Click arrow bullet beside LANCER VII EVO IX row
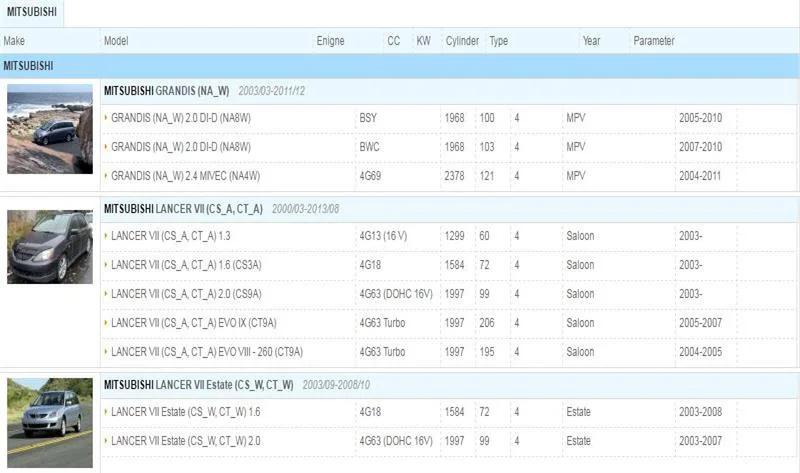The height and width of the screenshot is (473, 800). 106,322
